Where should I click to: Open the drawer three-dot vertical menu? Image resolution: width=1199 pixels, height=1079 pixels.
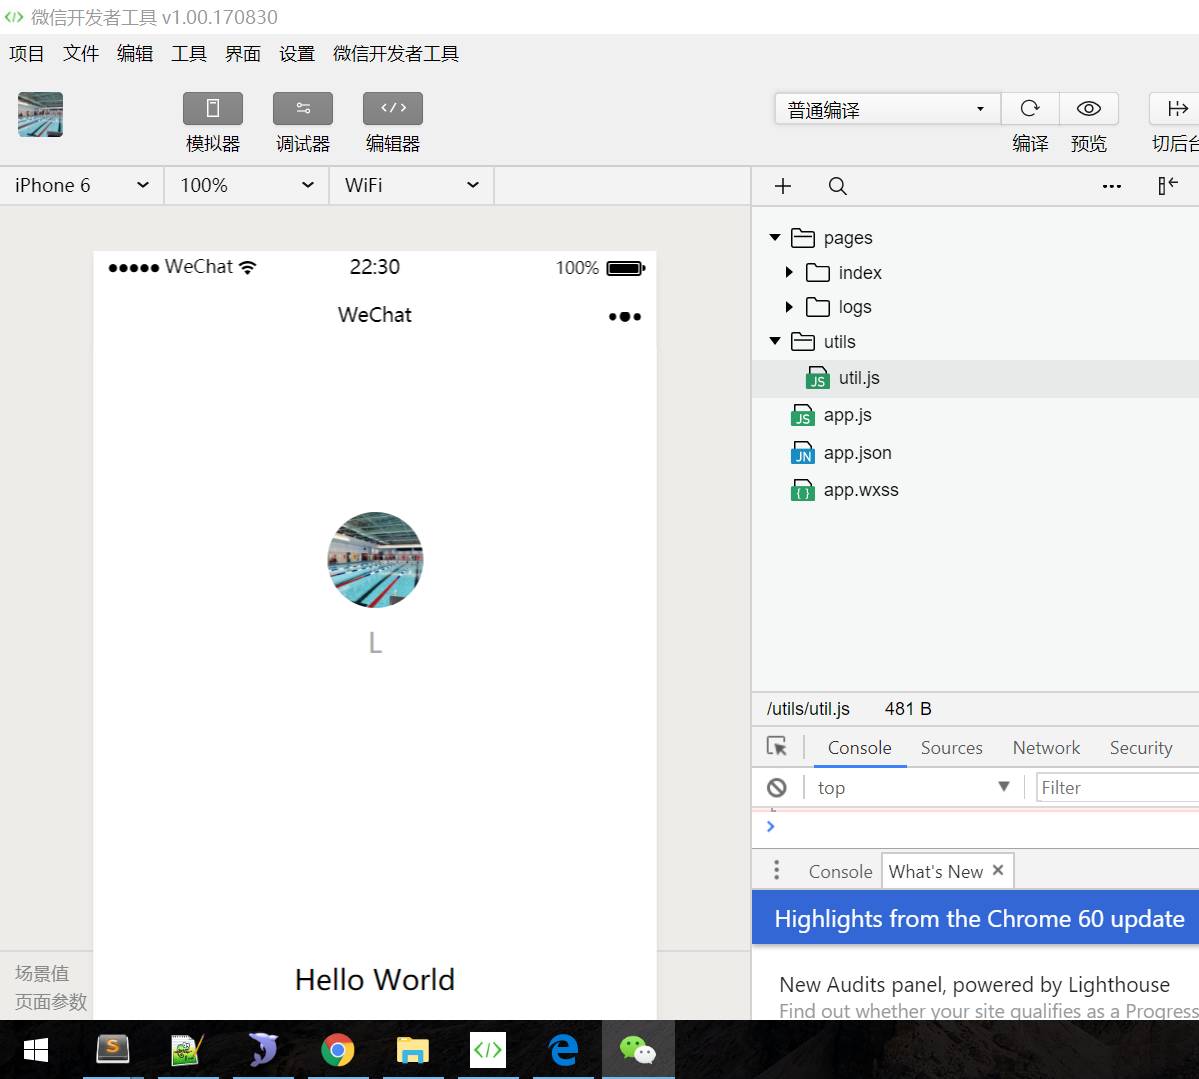tap(777, 870)
